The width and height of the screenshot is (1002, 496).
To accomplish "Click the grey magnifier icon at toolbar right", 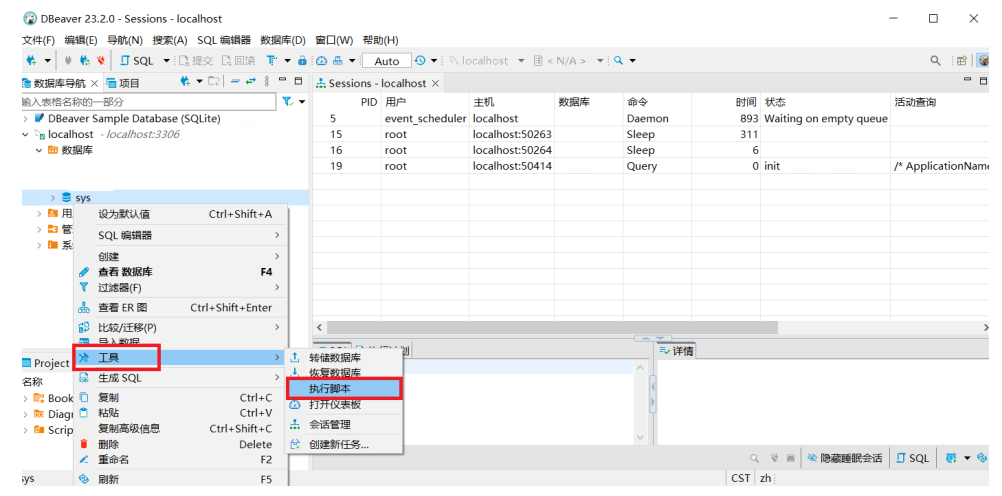I will [935, 61].
